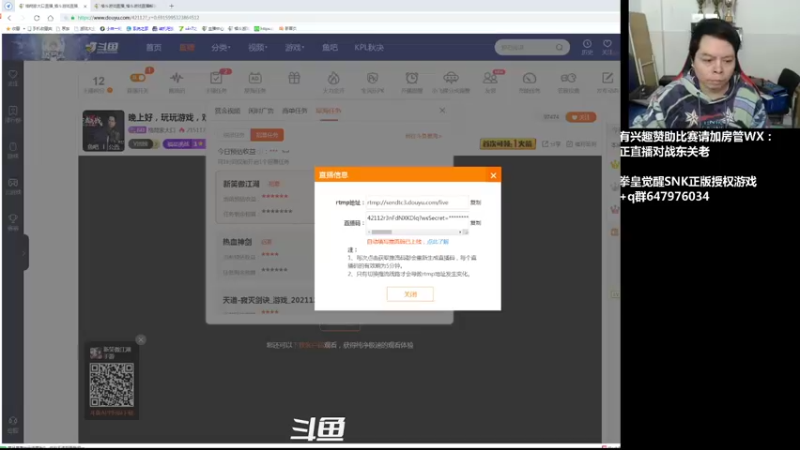
Task: Switch to the 闲时广告 tab
Action: point(261,111)
